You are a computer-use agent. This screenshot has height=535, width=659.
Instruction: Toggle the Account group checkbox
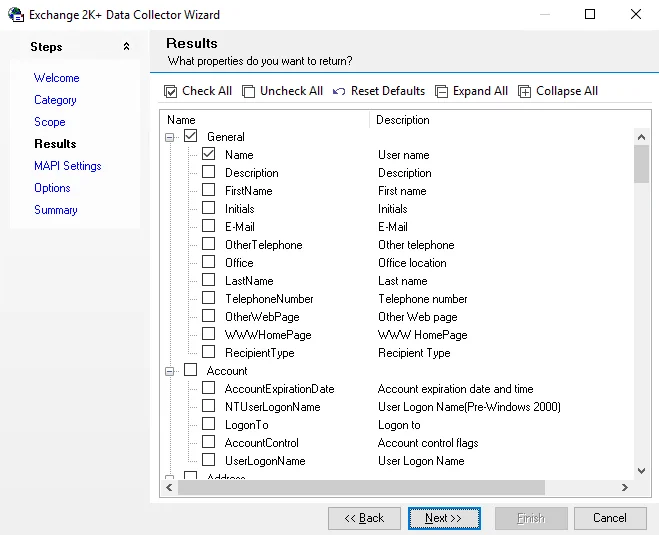pyautogui.click(x=190, y=370)
